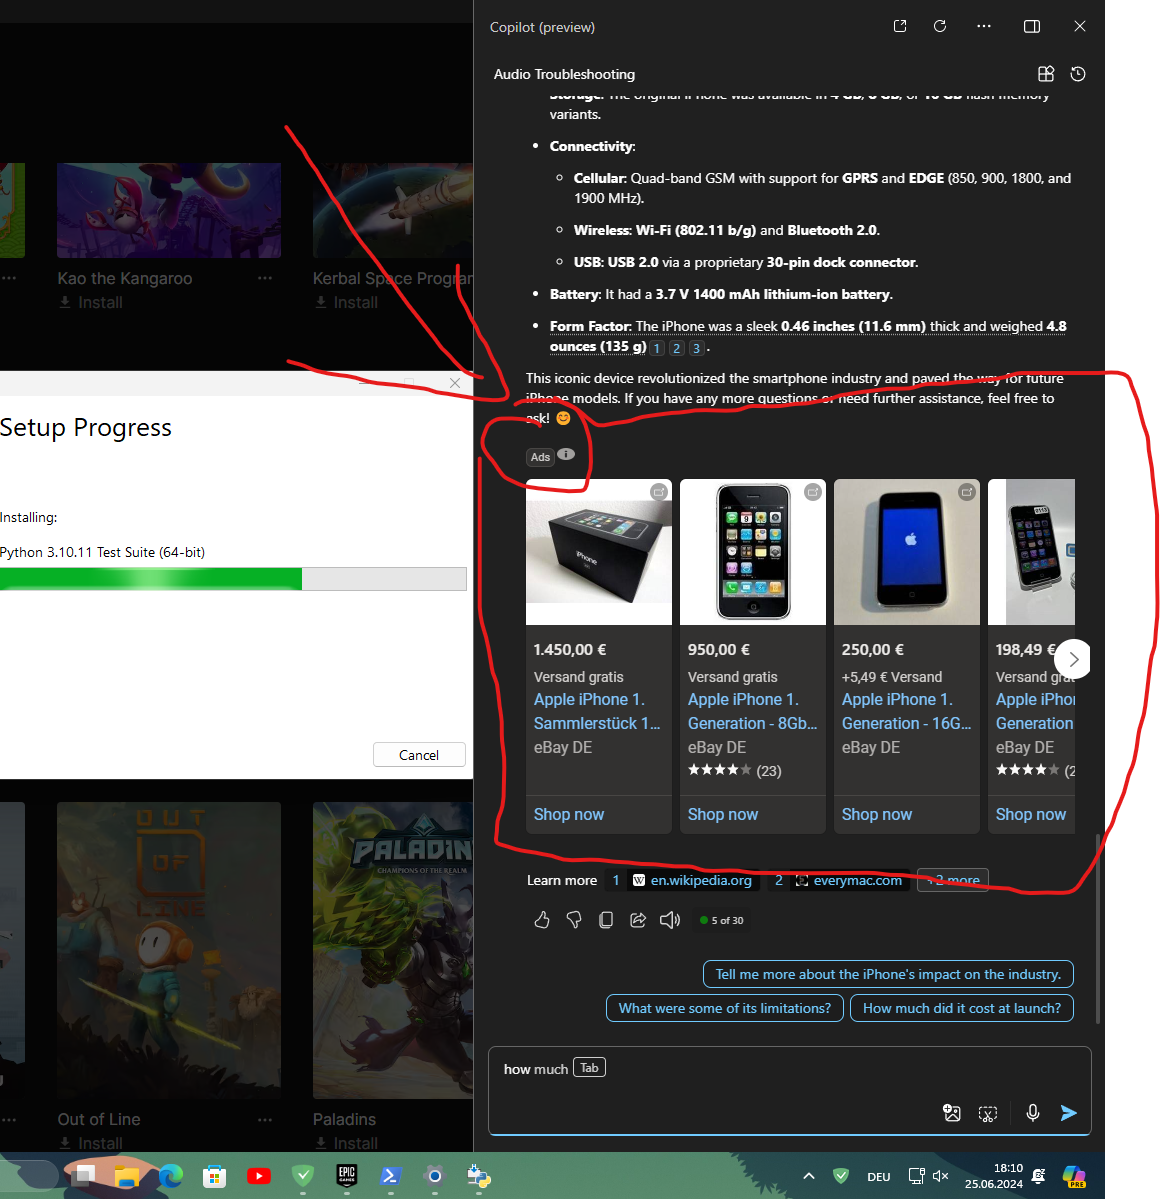Give the response a thumbs down
Screen dimensions: 1161x1199
(x=574, y=919)
